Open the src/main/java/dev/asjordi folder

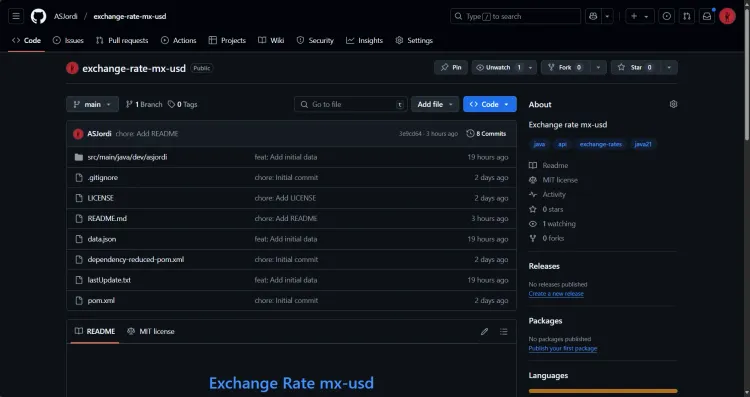point(127,157)
